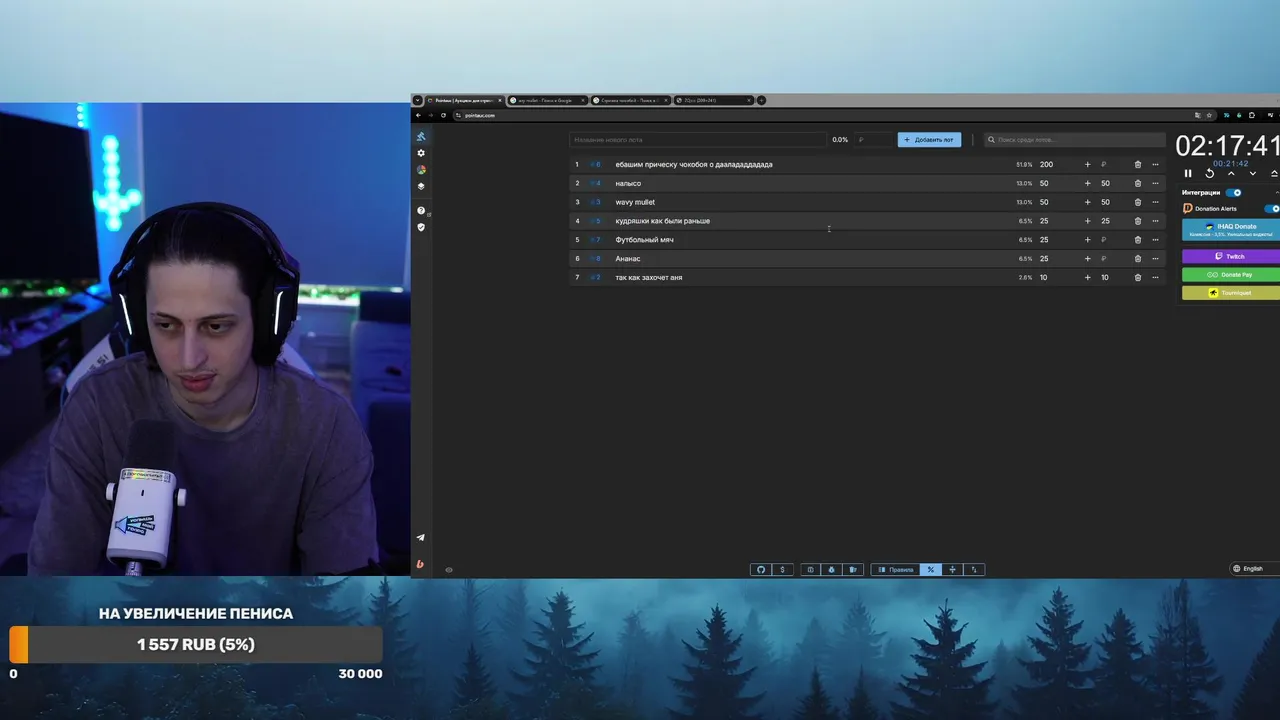Open the colorful wheel icon in sidebar

(x=421, y=170)
